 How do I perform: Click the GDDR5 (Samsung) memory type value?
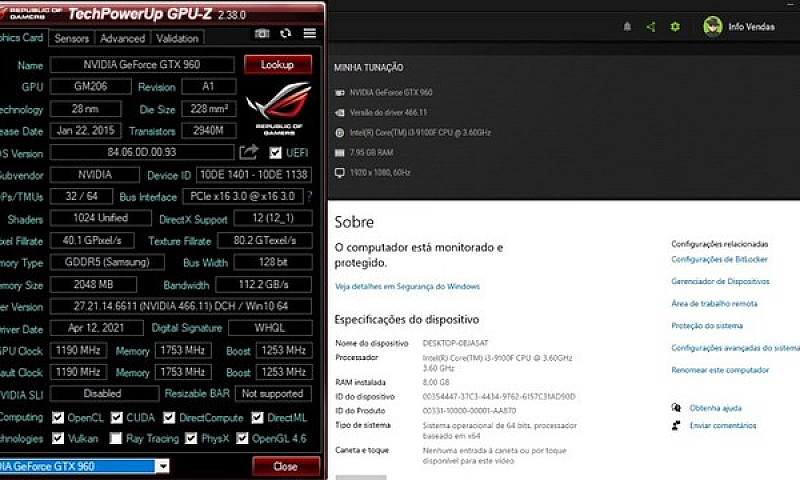coord(107,262)
